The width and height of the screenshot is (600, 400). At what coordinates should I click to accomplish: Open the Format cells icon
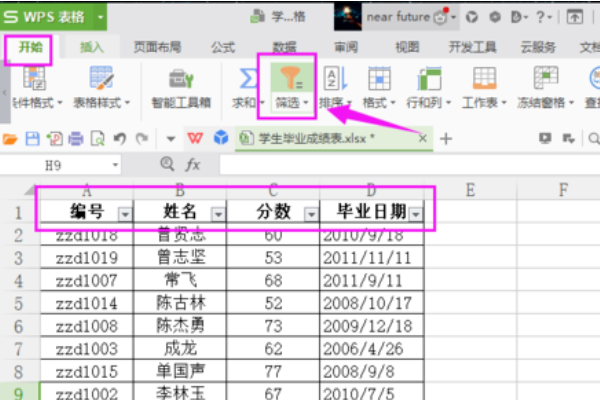pyautogui.click(x=379, y=78)
